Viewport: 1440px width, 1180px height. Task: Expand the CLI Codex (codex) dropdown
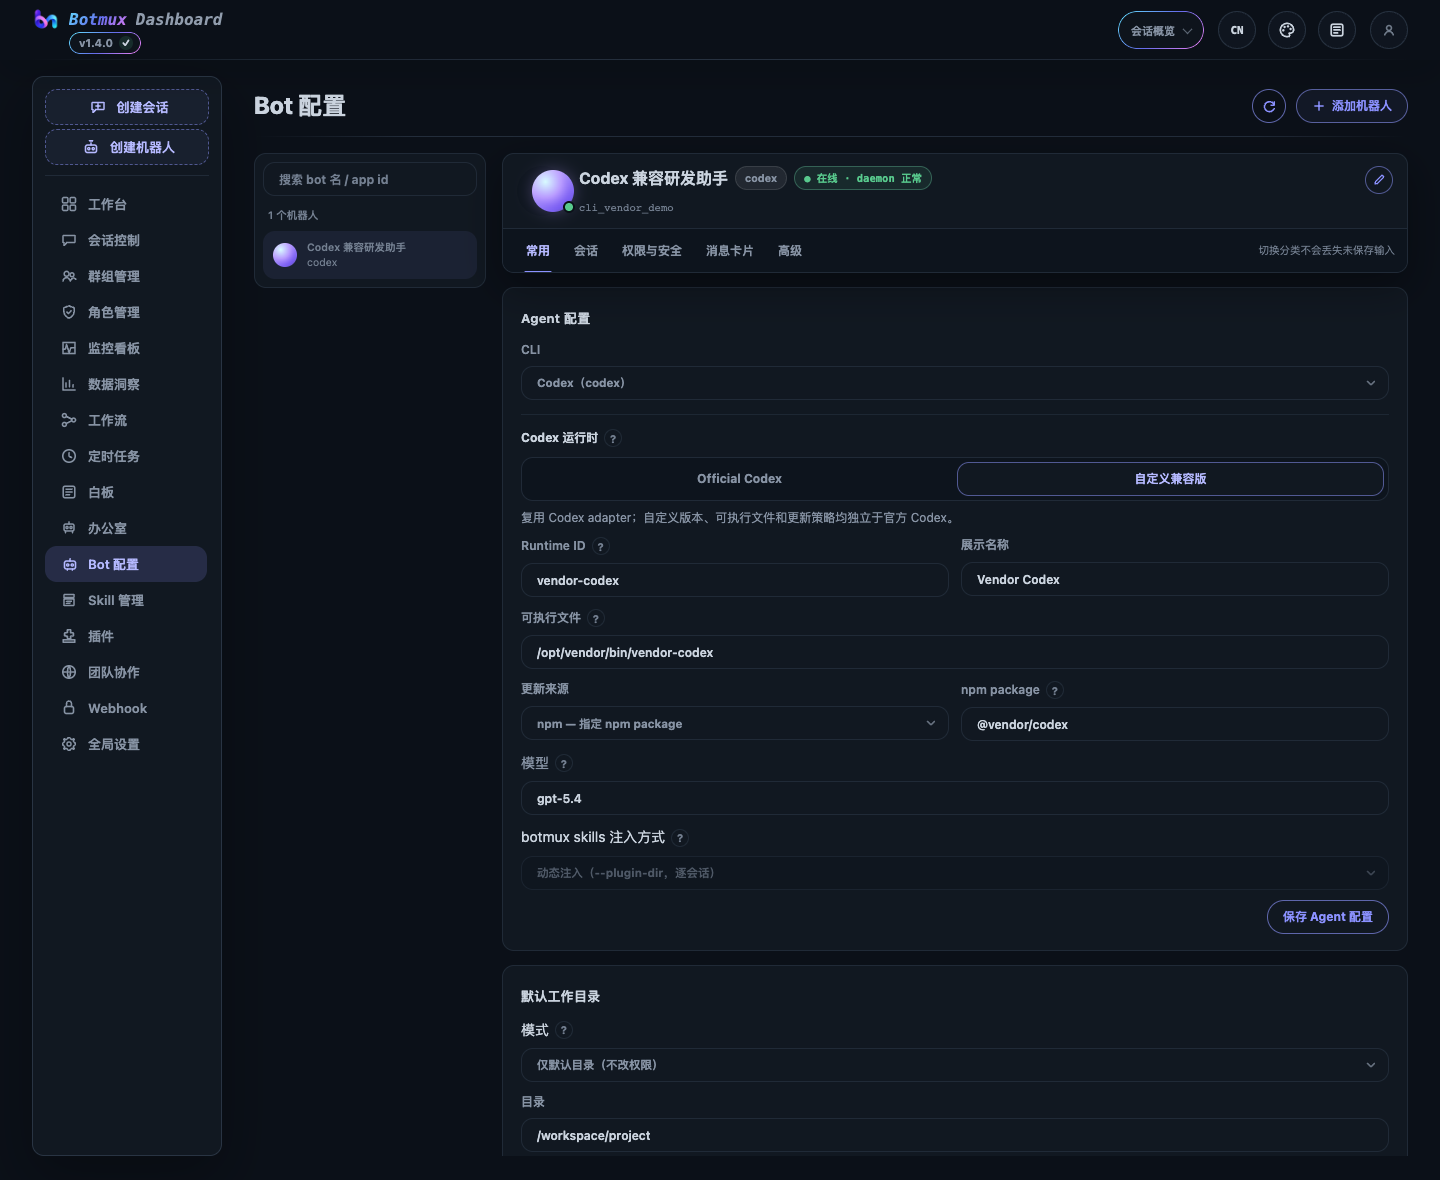(955, 383)
